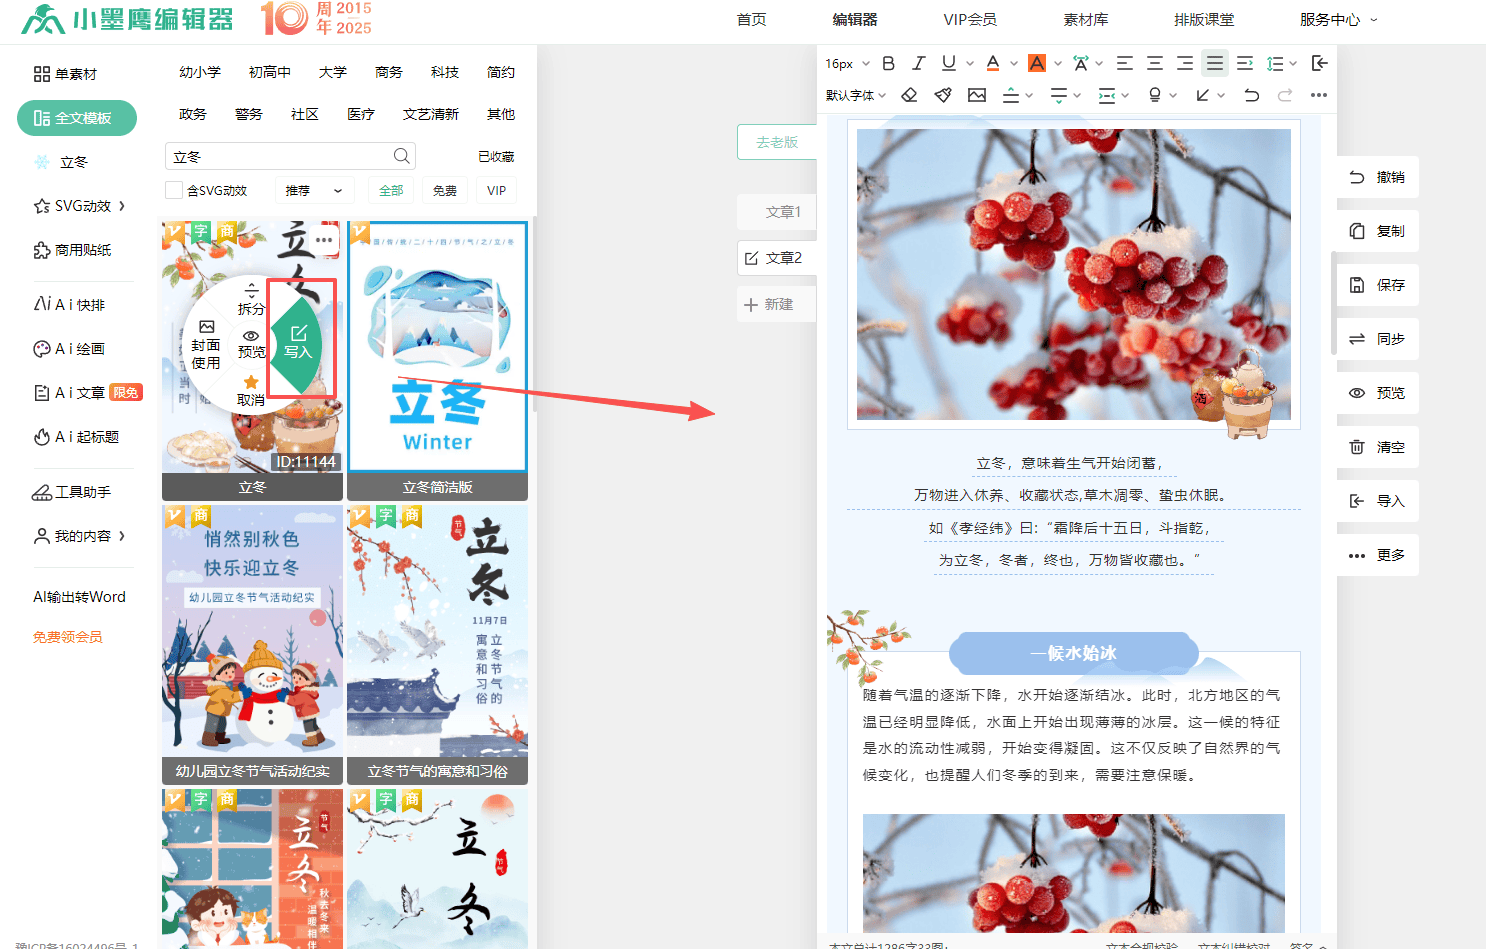The height and width of the screenshot is (949, 1486).
Task: Click the eraser clear-format icon
Action: [909, 95]
